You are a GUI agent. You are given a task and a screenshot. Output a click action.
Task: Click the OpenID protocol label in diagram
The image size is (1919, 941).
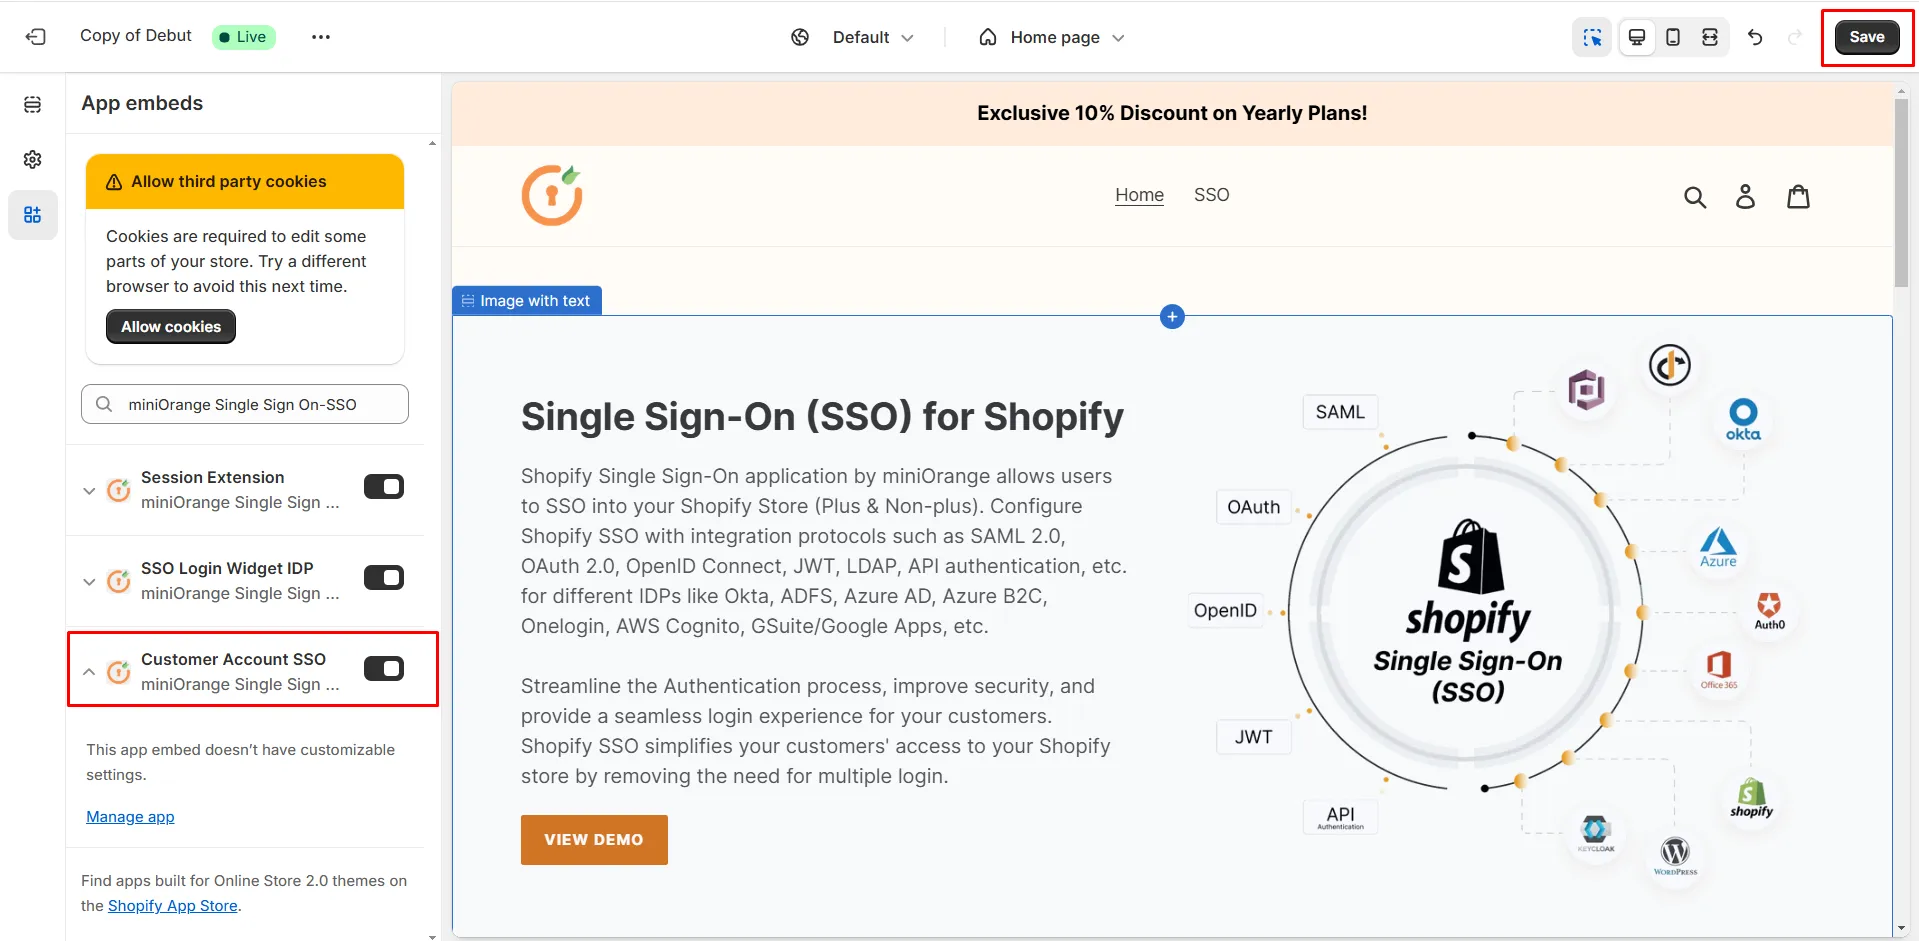click(x=1225, y=610)
